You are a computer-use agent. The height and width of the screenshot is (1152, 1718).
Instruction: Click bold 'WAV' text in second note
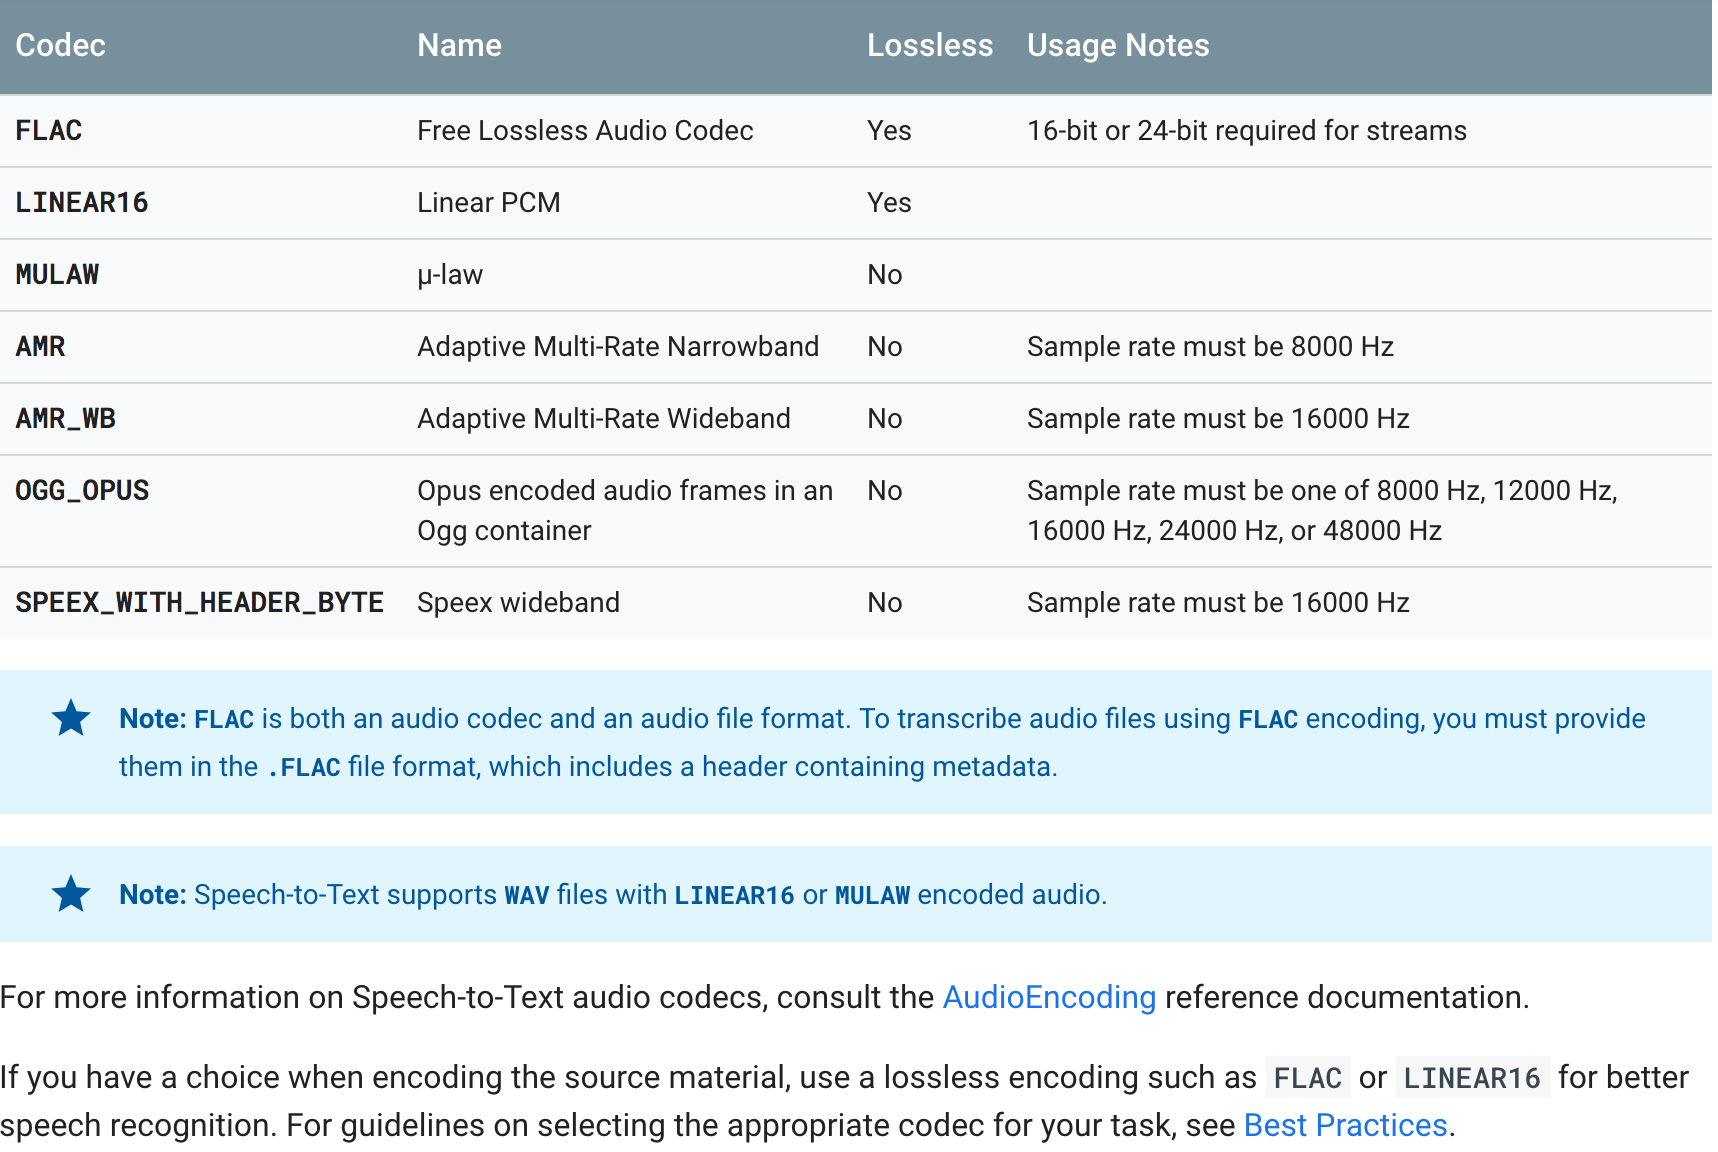[527, 895]
